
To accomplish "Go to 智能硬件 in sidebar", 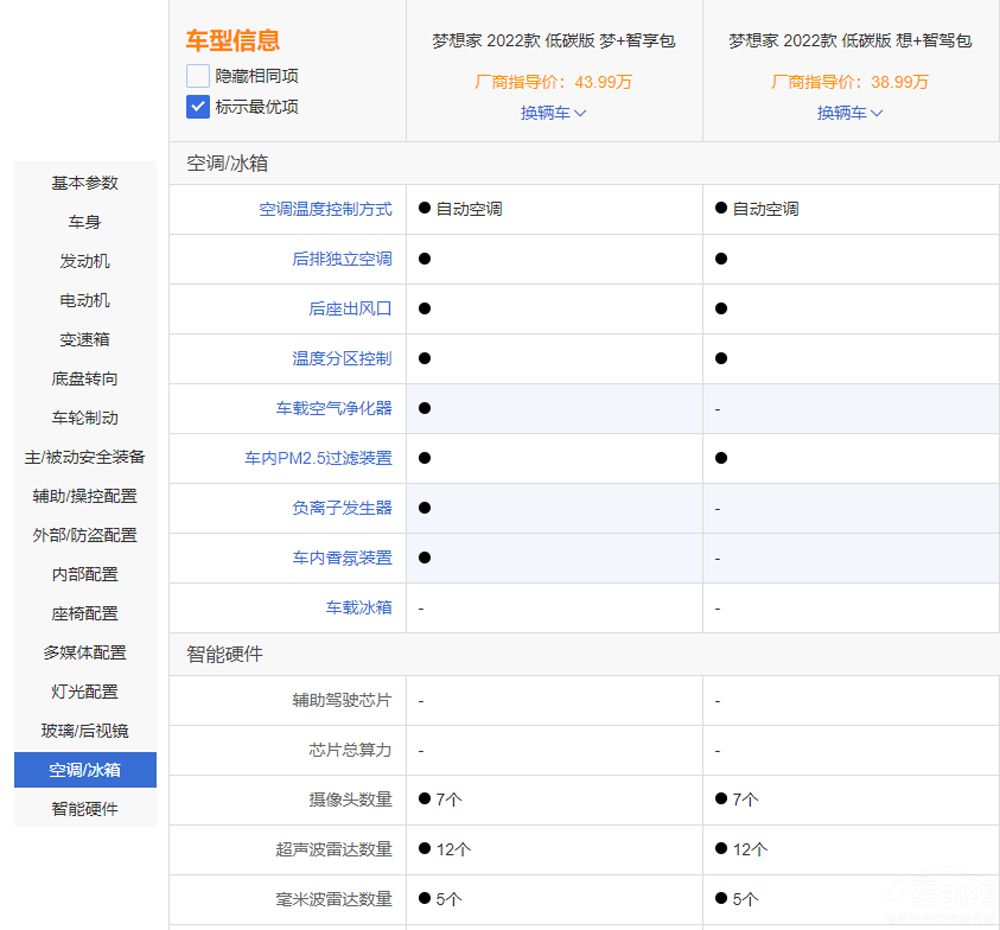I will [x=85, y=809].
